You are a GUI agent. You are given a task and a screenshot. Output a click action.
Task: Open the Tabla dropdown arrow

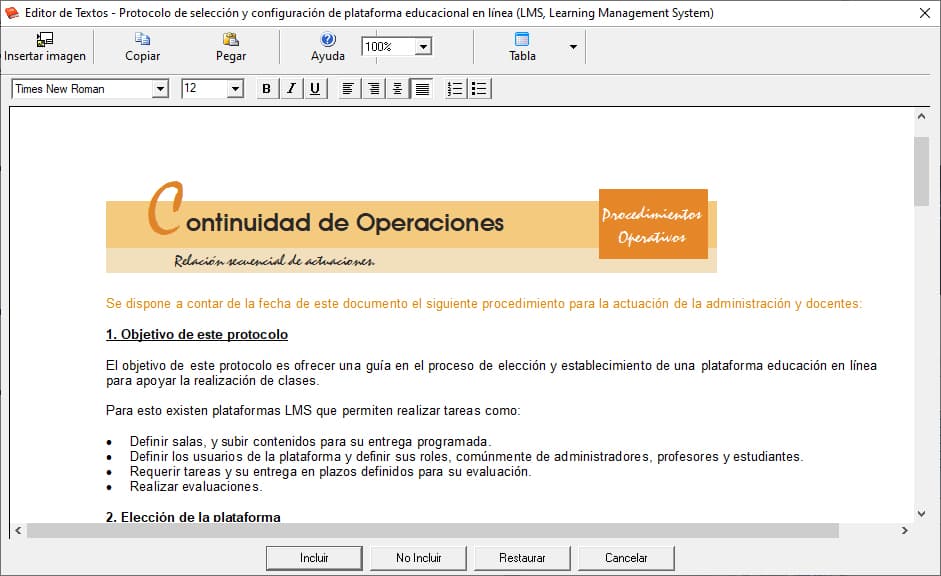pyautogui.click(x=573, y=47)
